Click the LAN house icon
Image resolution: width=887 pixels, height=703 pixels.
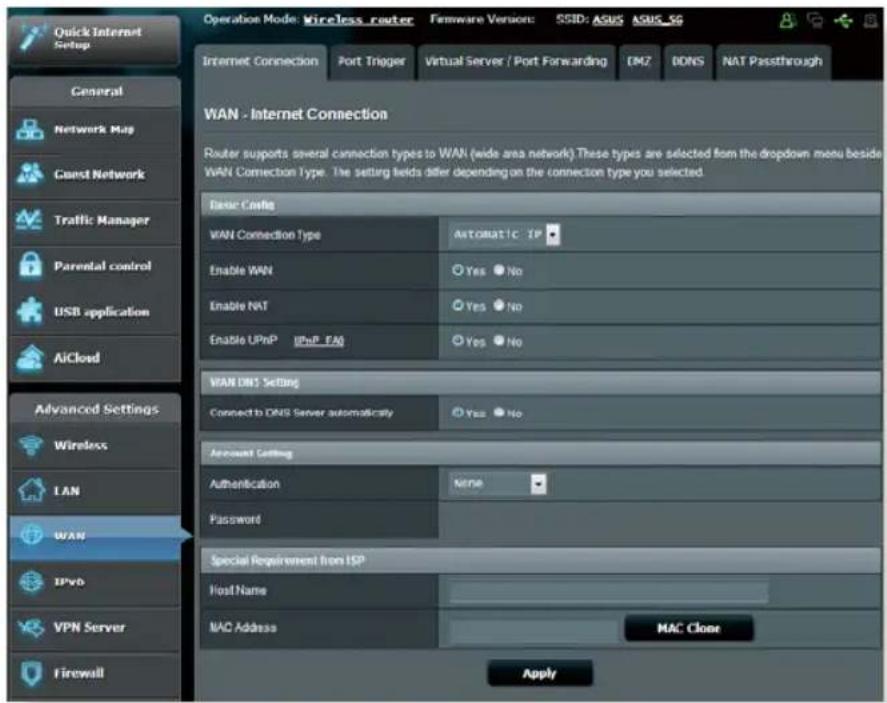tap(32, 490)
